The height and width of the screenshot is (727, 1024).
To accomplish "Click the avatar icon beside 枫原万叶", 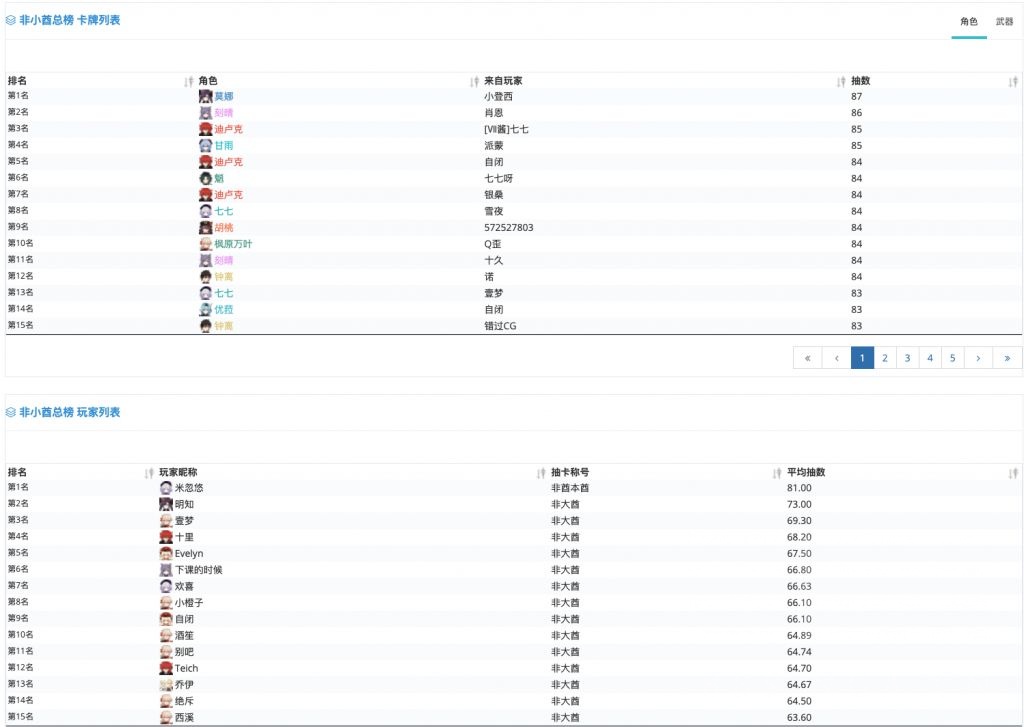I will tap(205, 244).
